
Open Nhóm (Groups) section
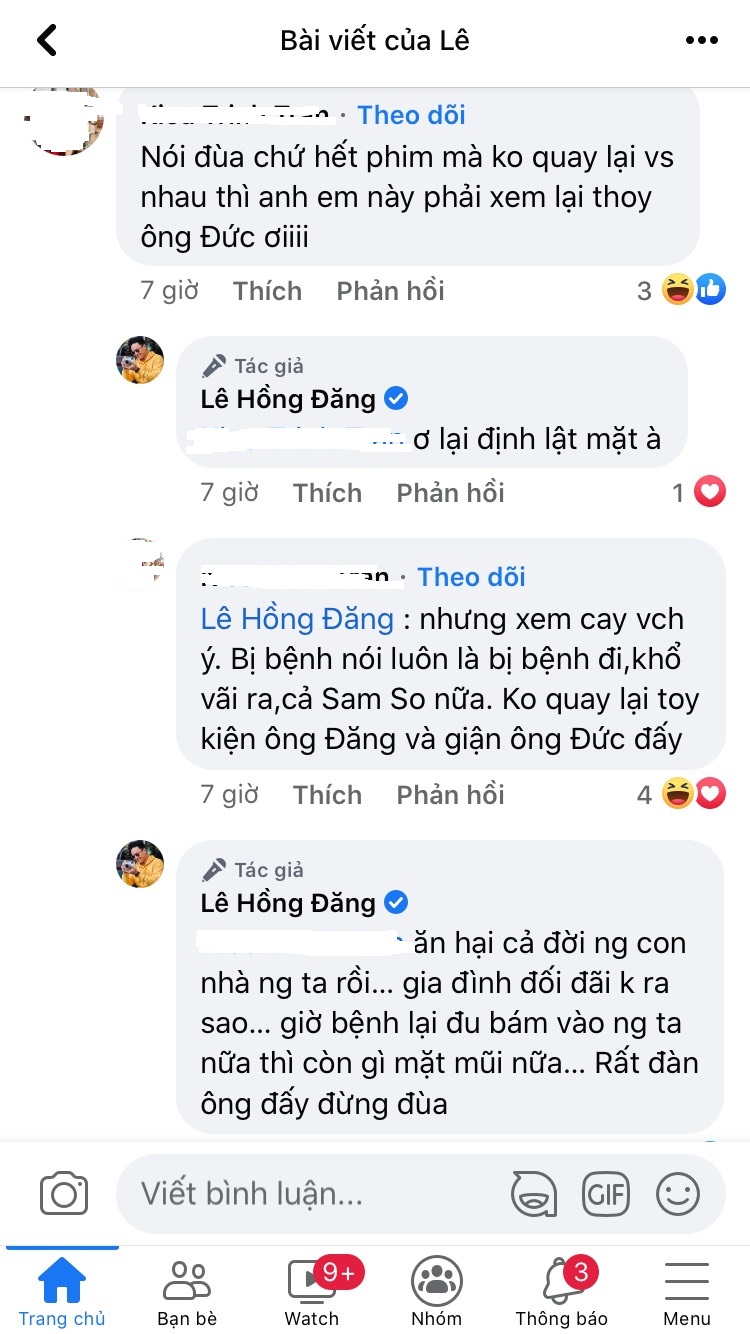point(436,1290)
